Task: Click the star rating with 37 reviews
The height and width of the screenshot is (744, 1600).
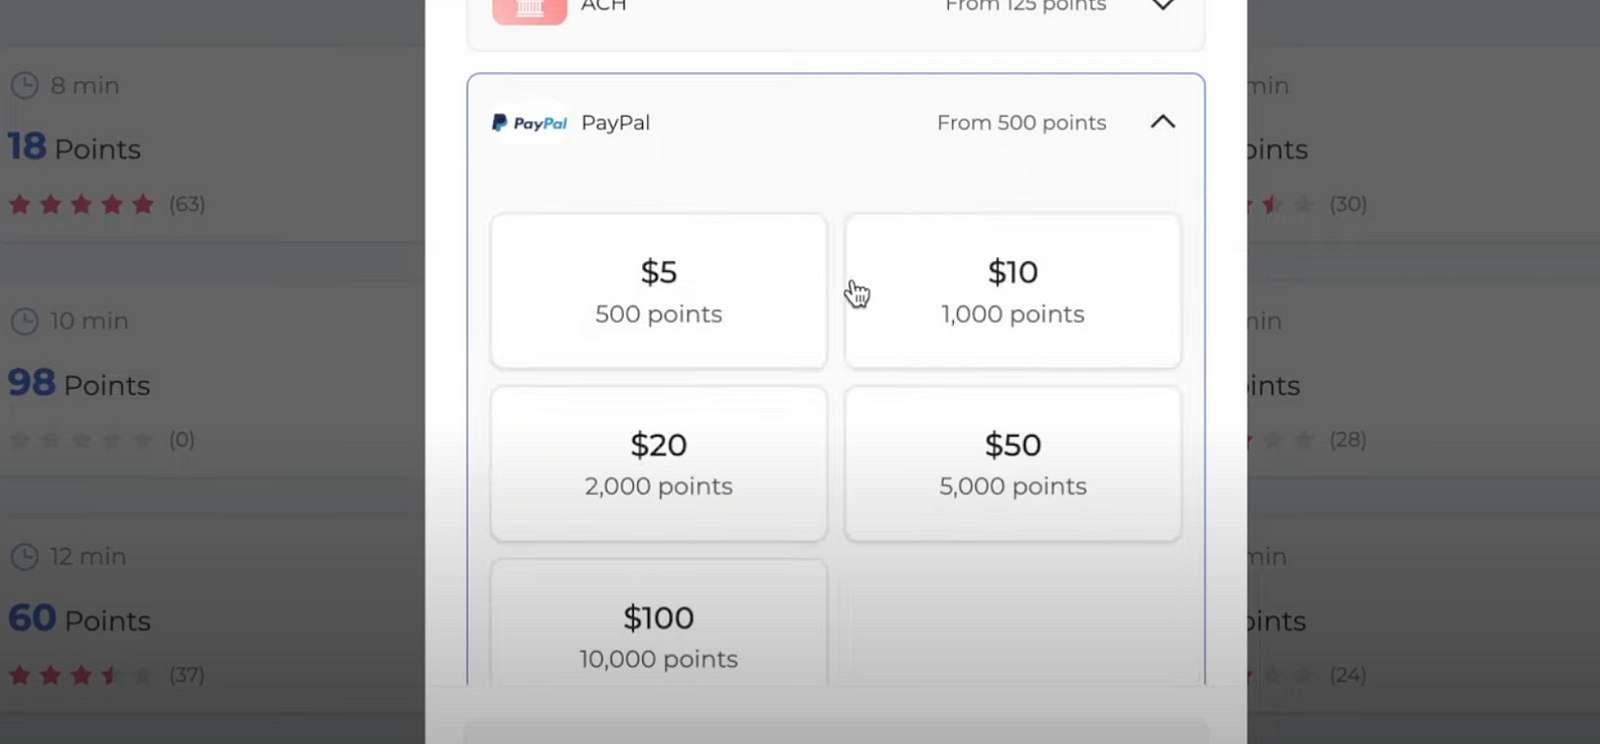Action: (x=82, y=676)
